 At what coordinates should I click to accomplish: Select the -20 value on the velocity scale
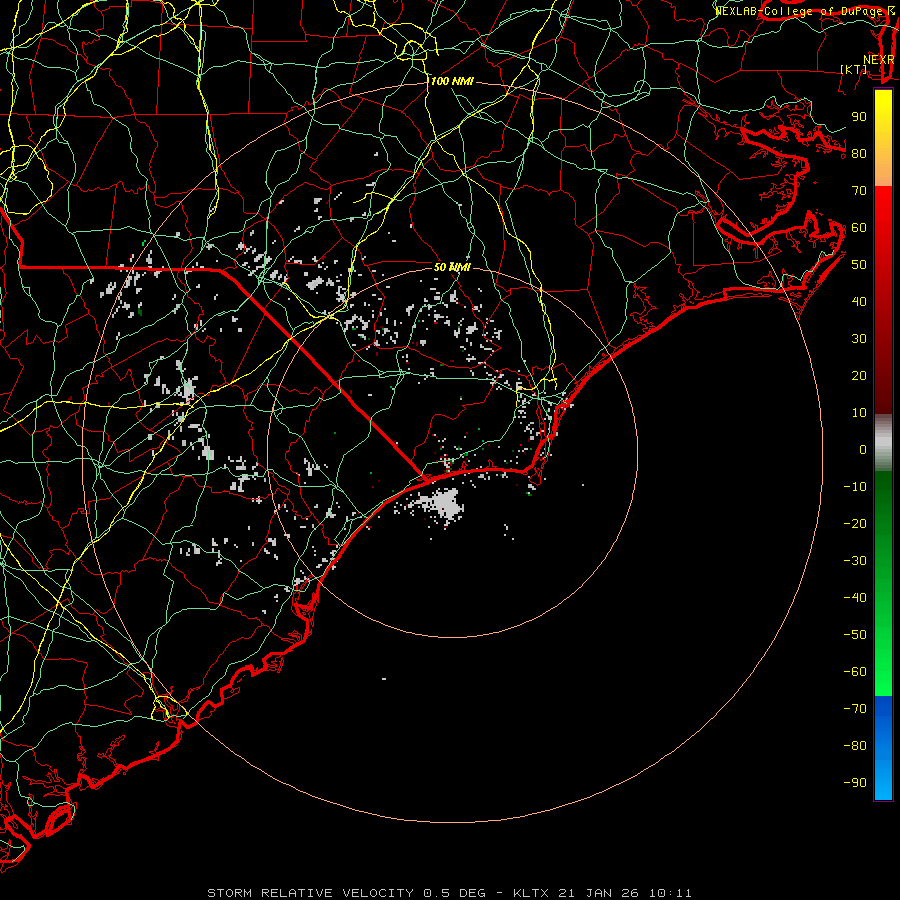tap(855, 524)
